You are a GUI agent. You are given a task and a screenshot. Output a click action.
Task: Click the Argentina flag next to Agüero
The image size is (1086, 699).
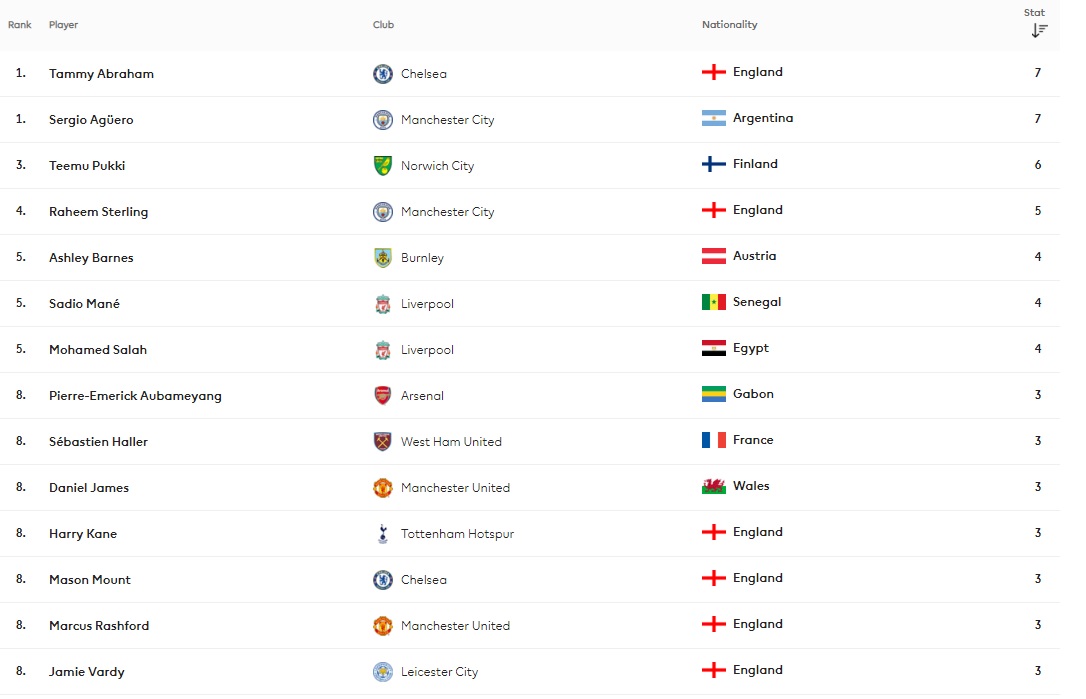click(713, 118)
